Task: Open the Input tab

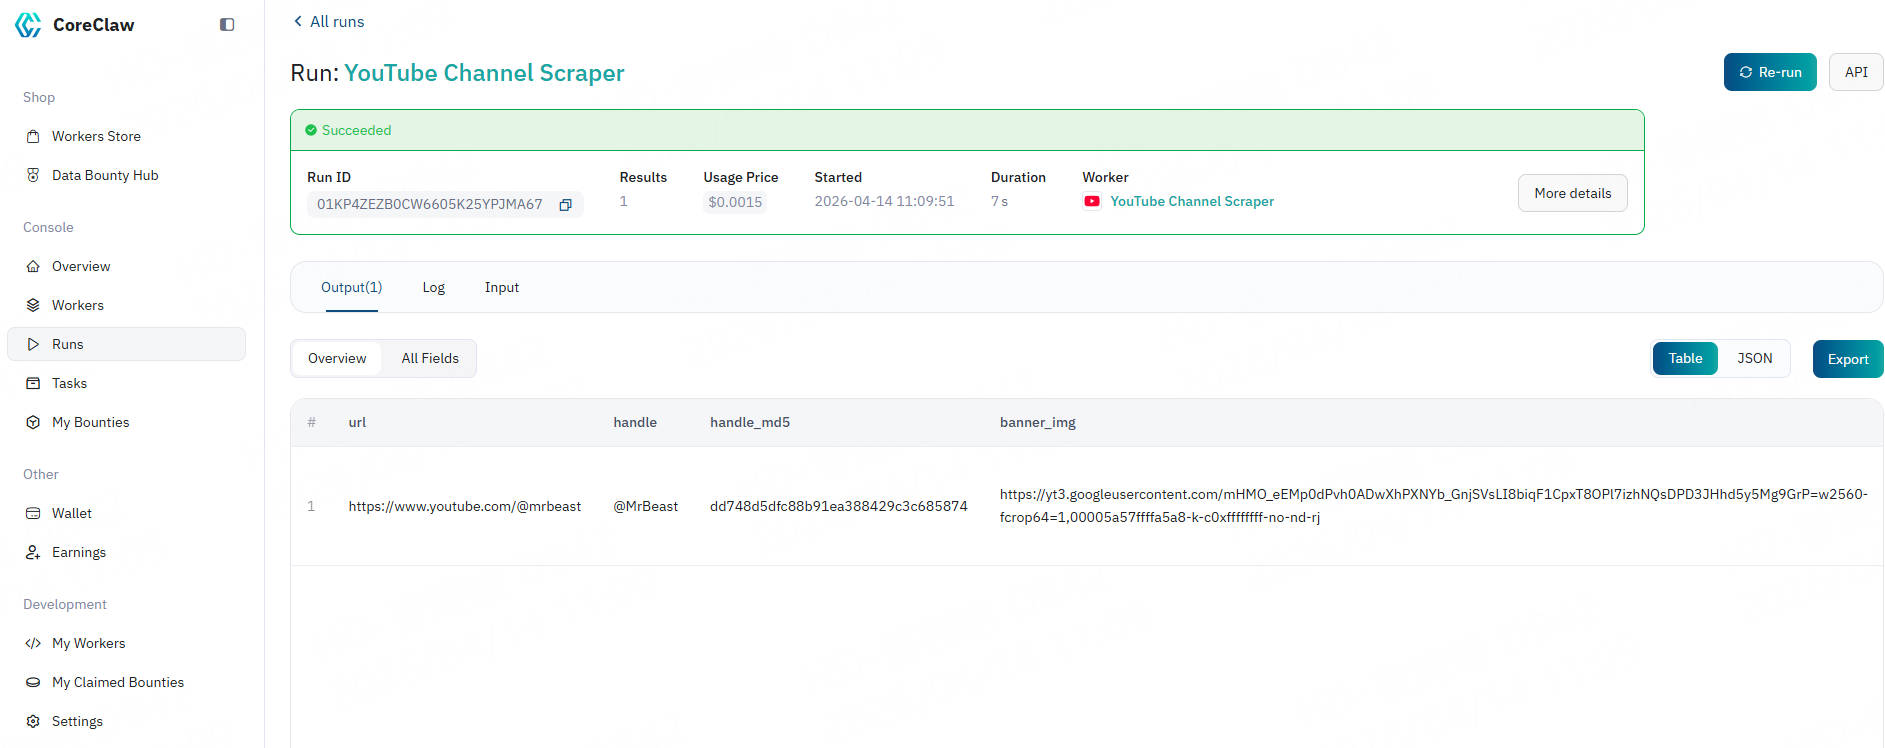Action: (501, 287)
